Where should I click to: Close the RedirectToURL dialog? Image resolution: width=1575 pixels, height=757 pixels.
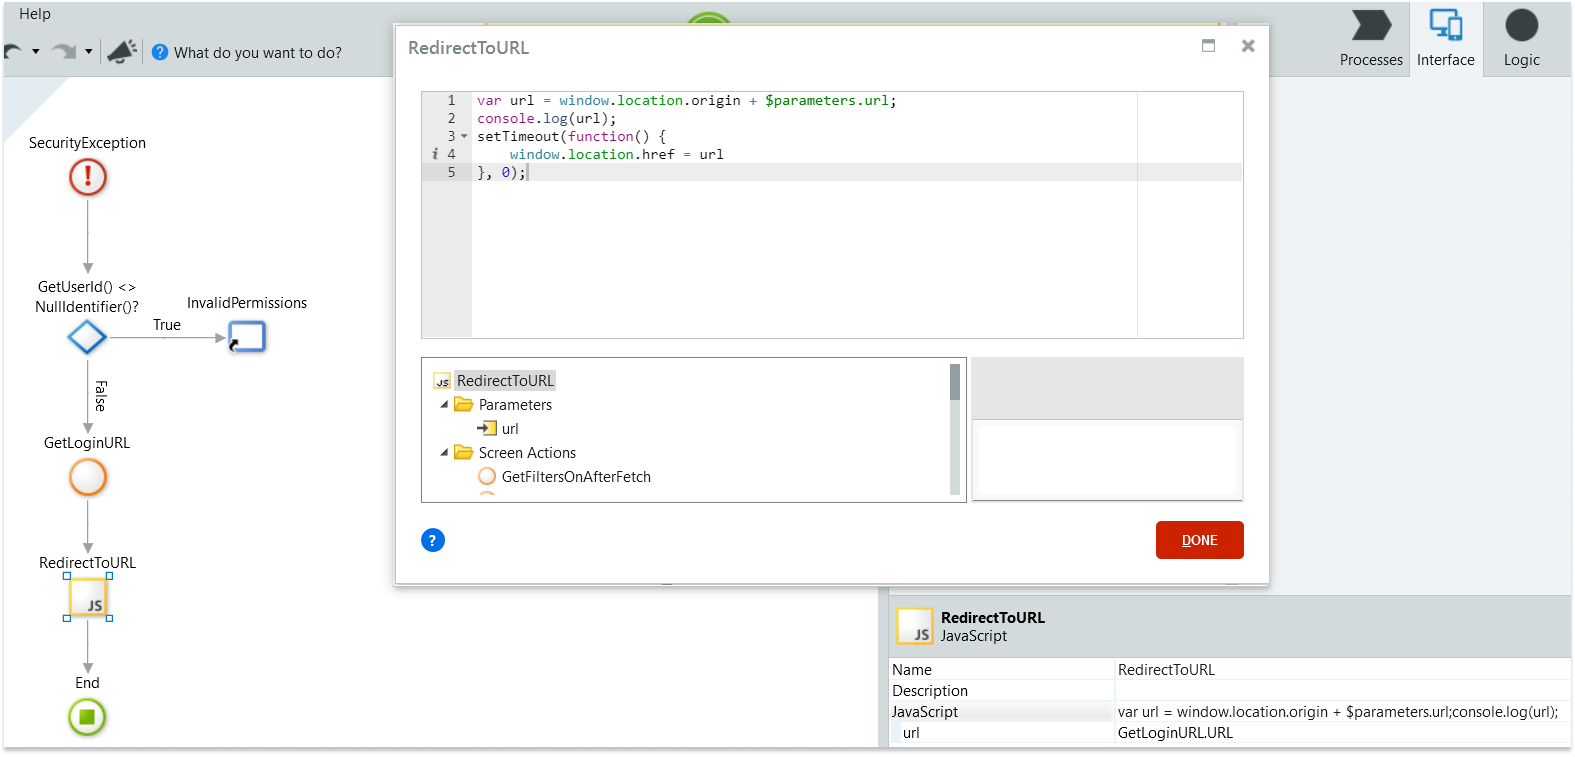(x=1248, y=46)
